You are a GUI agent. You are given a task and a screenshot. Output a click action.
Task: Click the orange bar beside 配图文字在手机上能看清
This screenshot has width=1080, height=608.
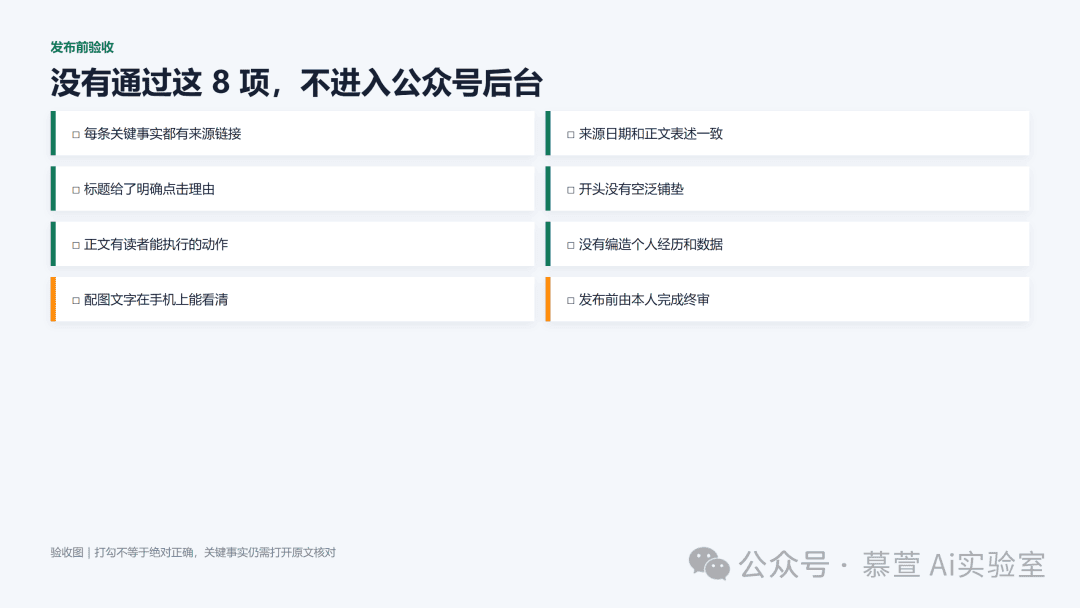pyautogui.click(x=53, y=299)
